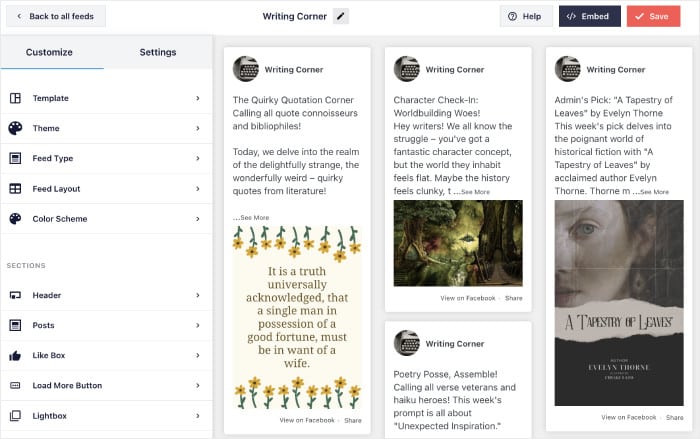Expand the Posts section chevron

pos(198,325)
